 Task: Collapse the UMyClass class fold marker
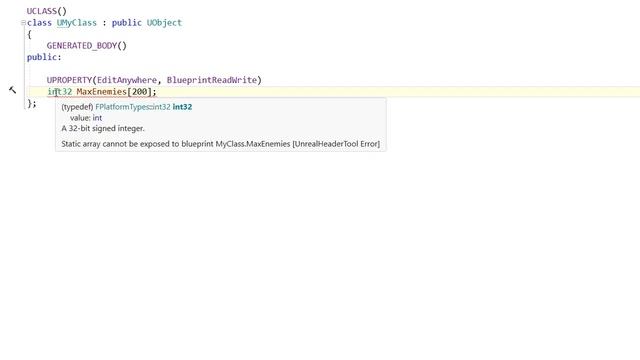pos(23,23)
